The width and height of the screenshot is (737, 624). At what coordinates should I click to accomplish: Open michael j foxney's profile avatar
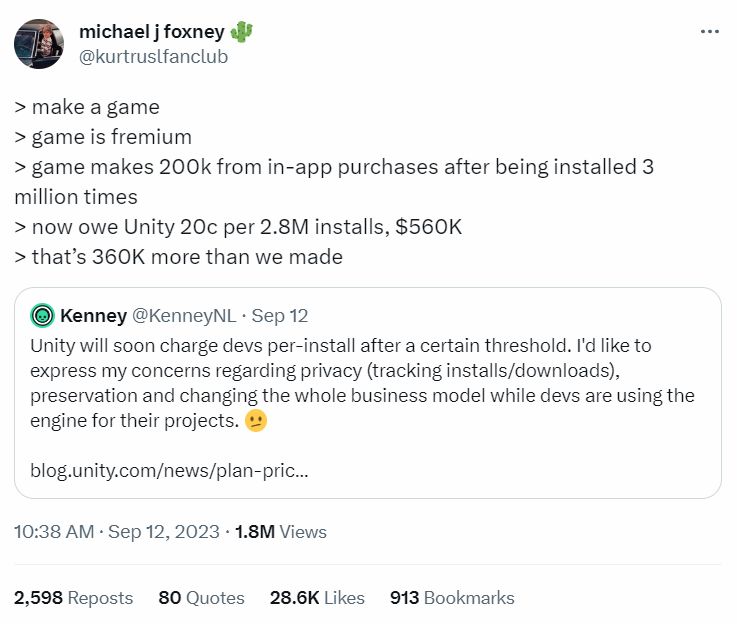[39, 44]
